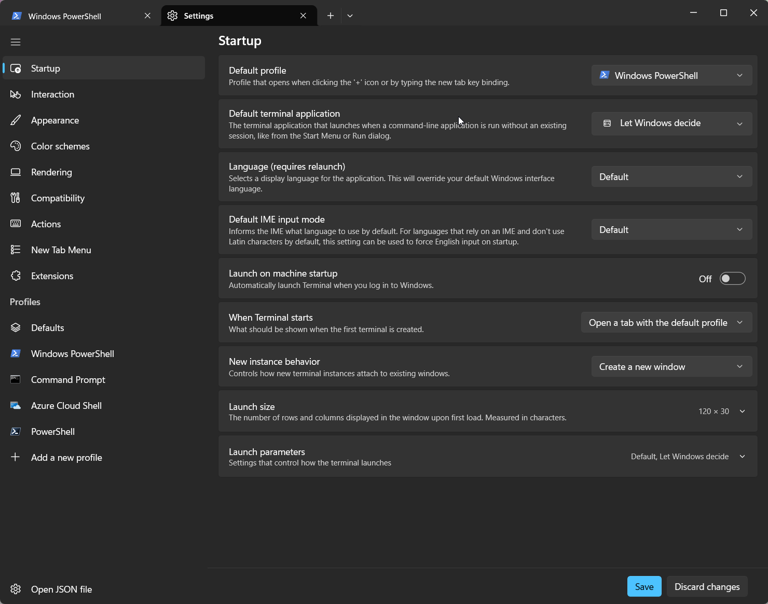Open a new tab with the plus button
This screenshot has height=604, width=768.
(331, 16)
